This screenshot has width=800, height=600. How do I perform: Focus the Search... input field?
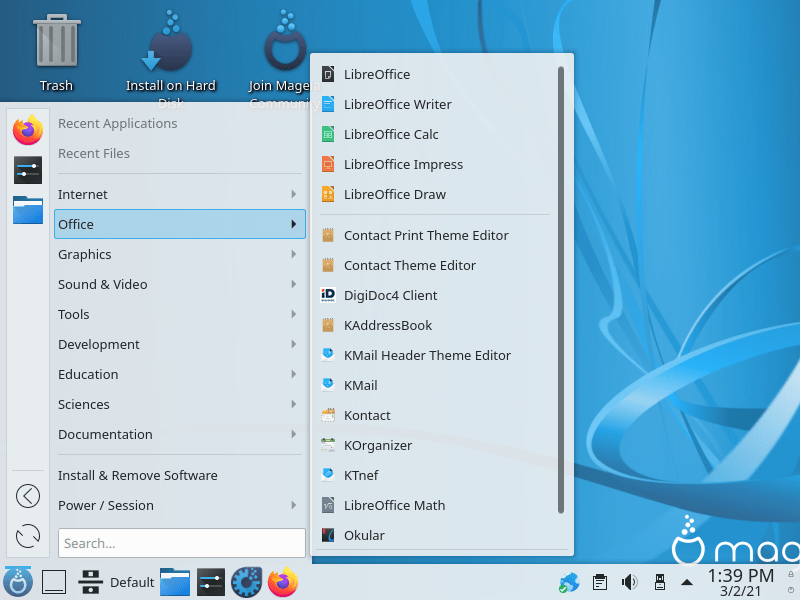point(182,543)
